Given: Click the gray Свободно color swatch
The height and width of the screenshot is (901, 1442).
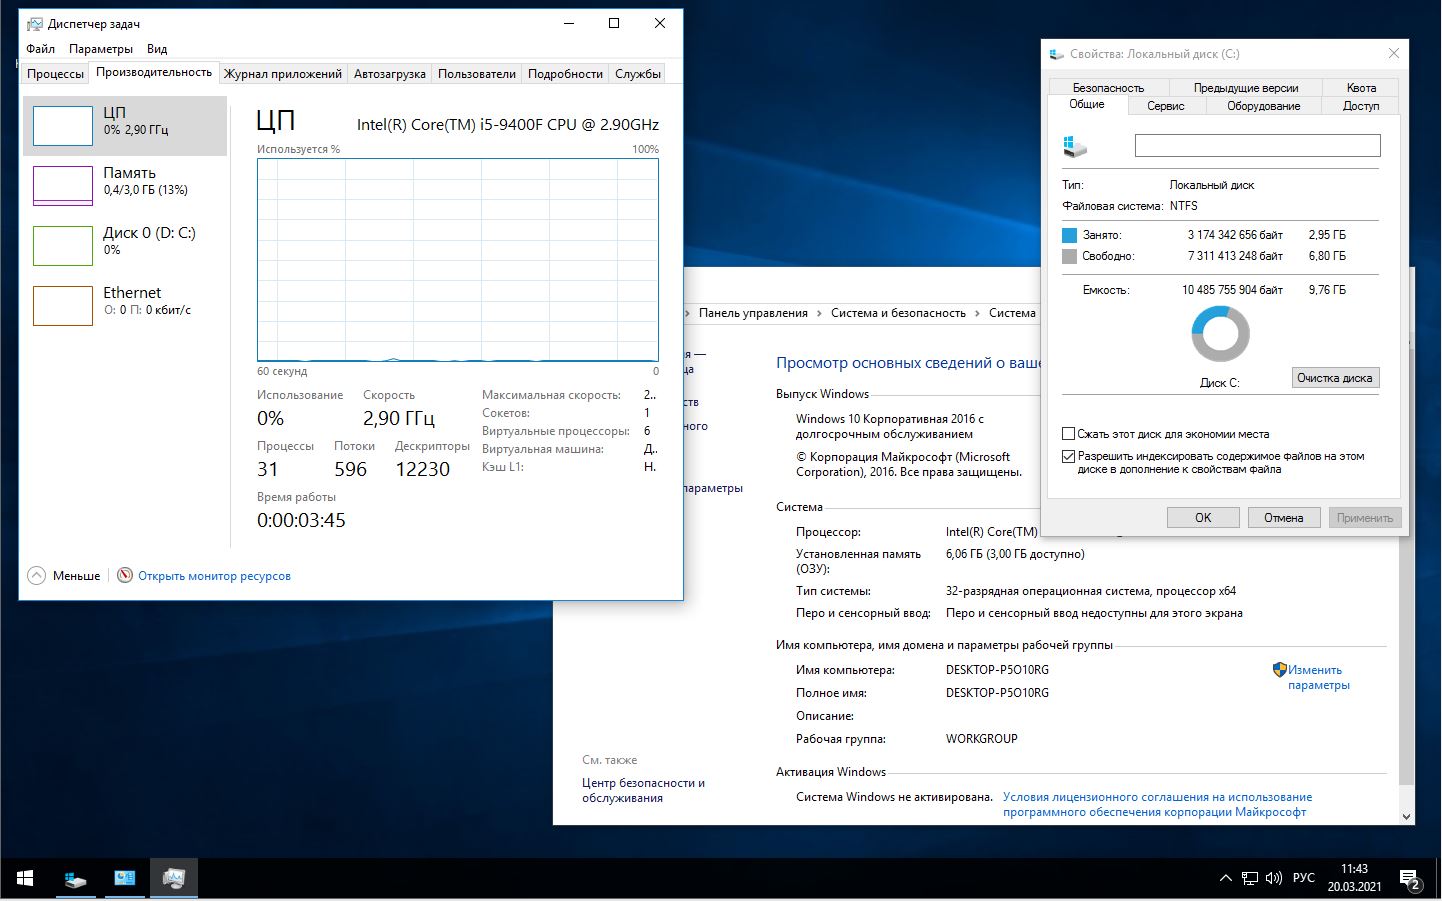Looking at the screenshot, I should tap(1069, 256).
